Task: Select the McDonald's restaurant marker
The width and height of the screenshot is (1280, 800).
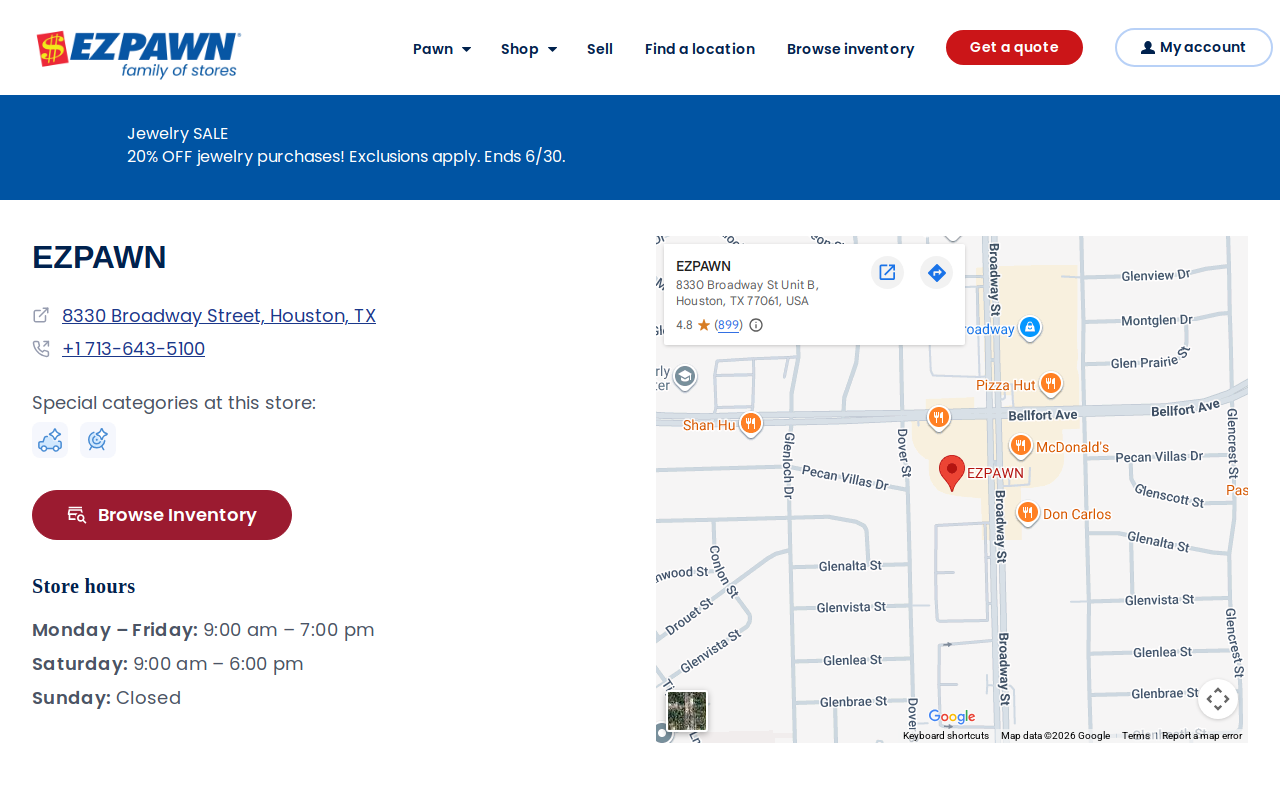Action: pos(1020,446)
